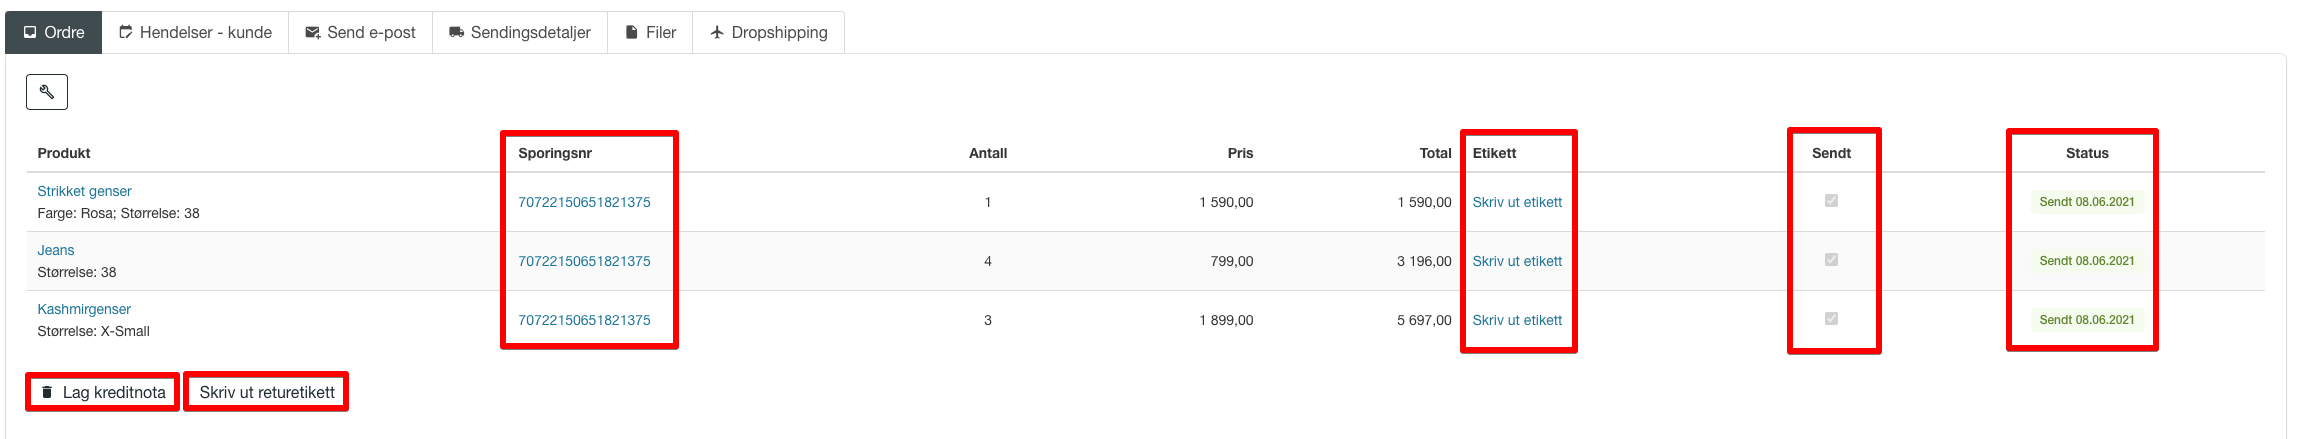Image resolution: width=2302 pixels, height=439 pixels.
Task: Open the Send e-post tab
Action: [x=361, y=32]
